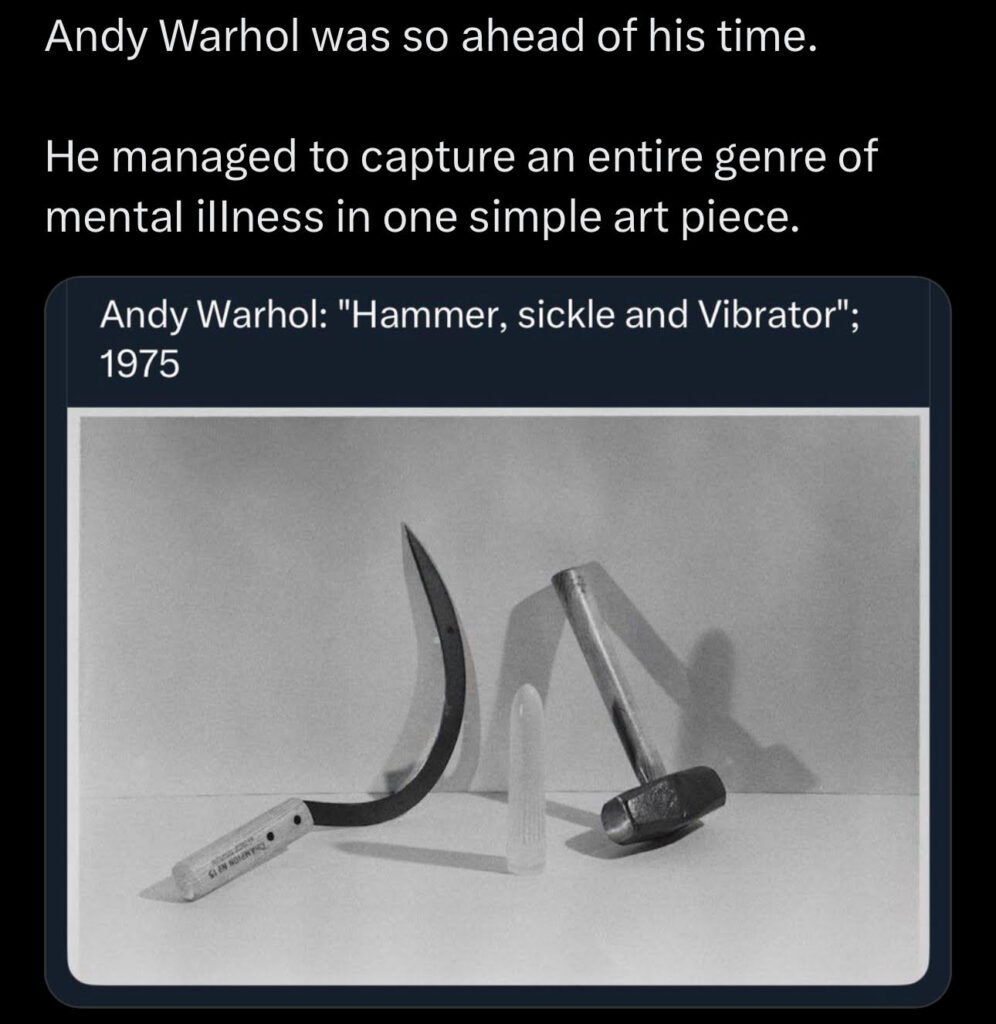Click the words "mental illness" in the post
This screenshot has height=1024, width=996.
pyautogui.click(x=184, y=217)
